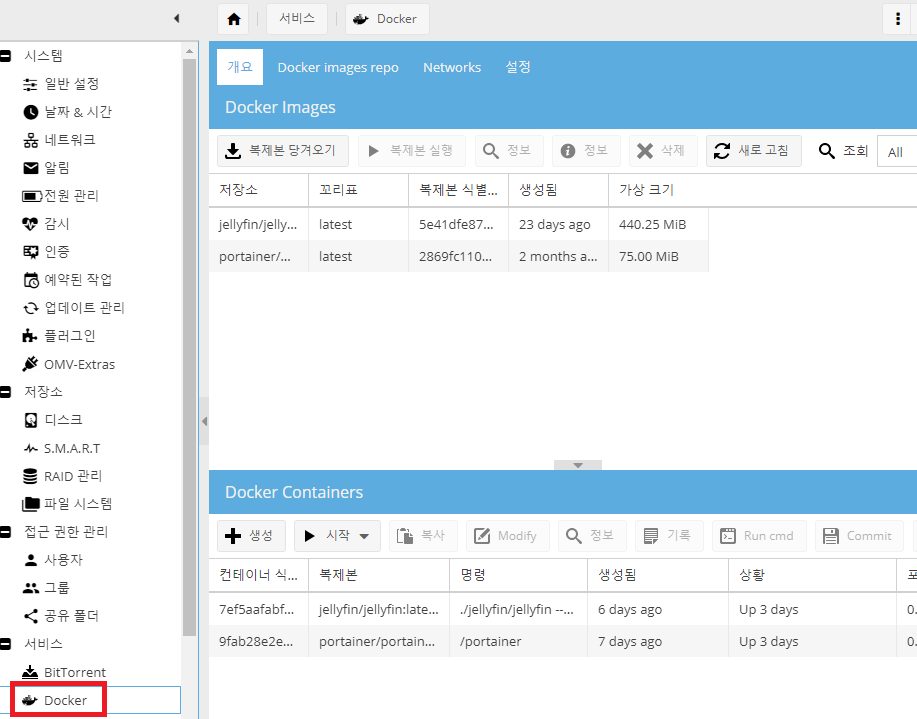This screenshot has height=719, width=917.
Task: Collapse the sidebar with the left arrow
Action: click(176, 19)
